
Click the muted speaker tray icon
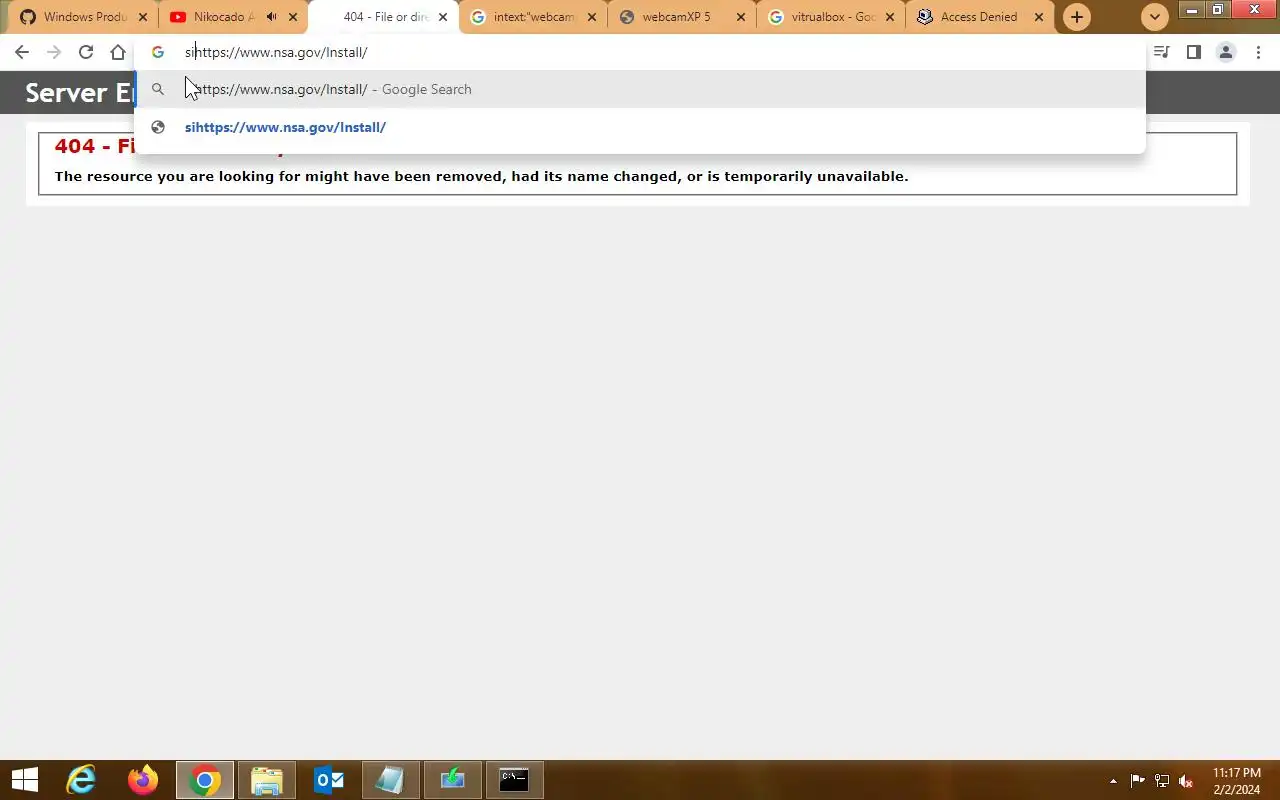1186,780
